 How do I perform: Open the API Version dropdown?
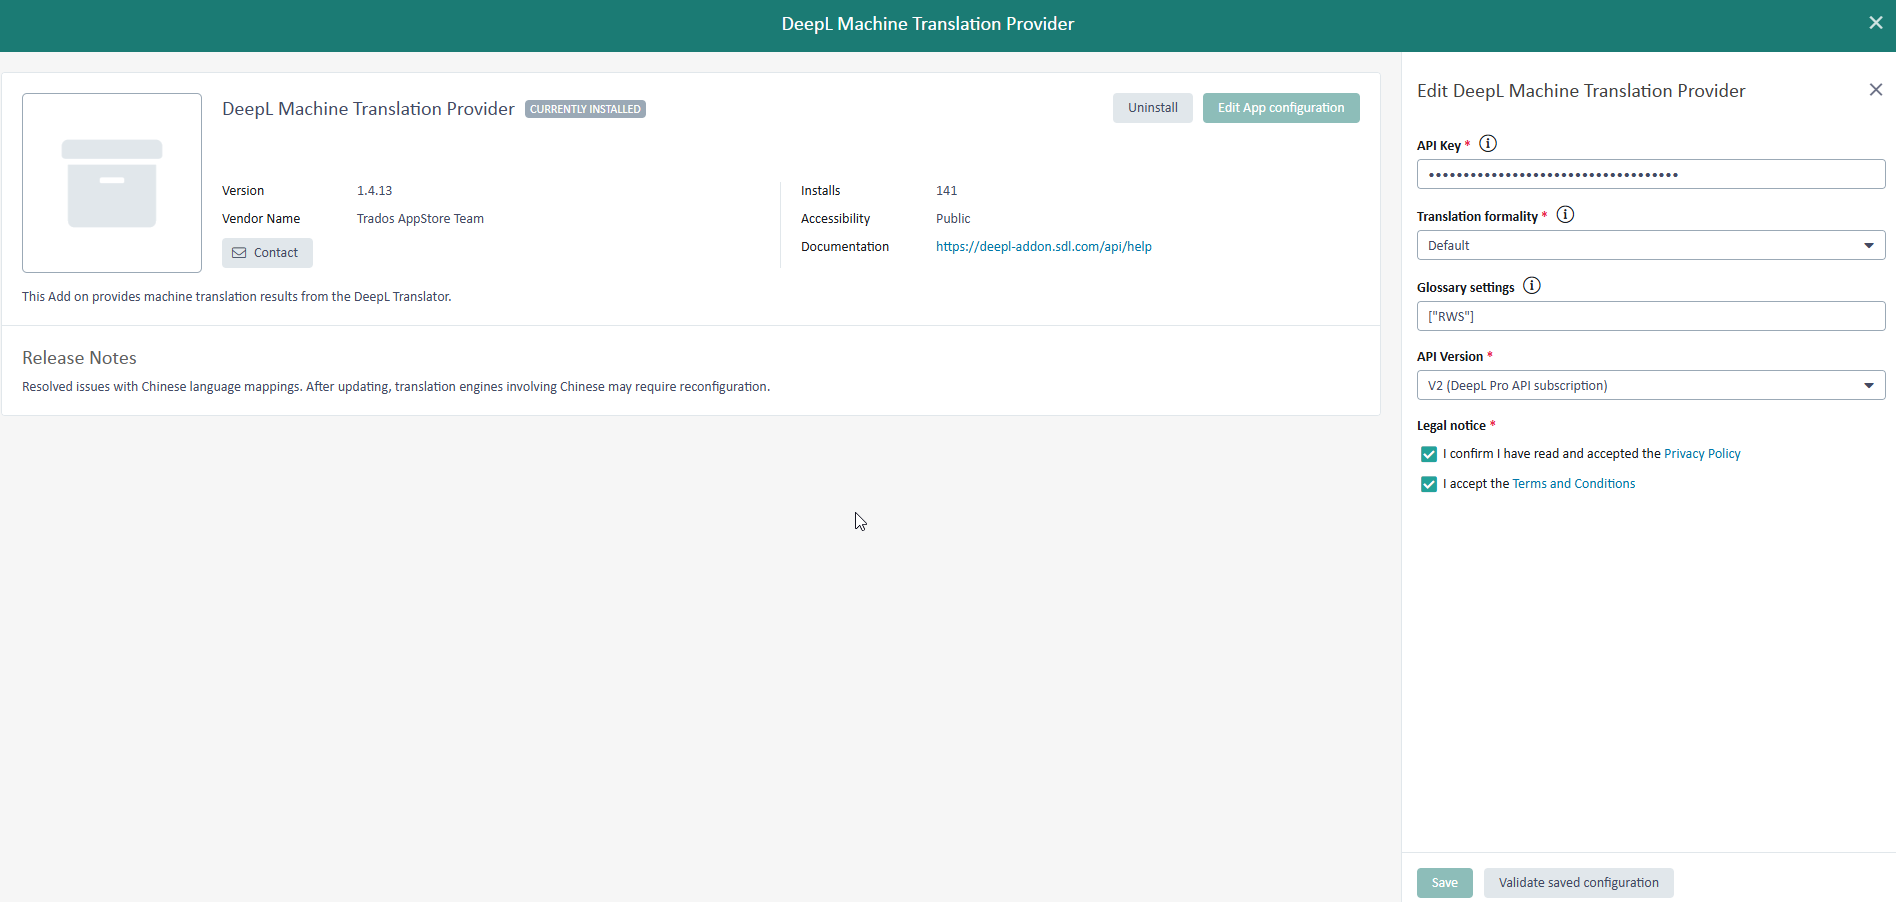point(1651,385)
